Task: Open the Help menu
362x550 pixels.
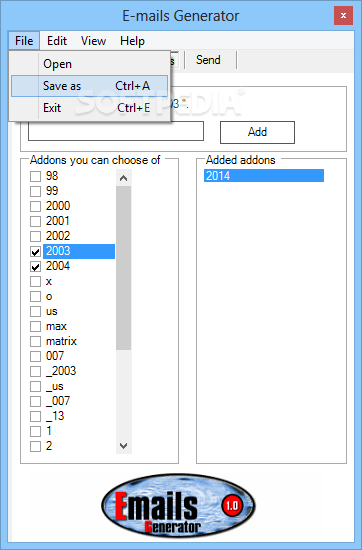Action: (x=132, y=41)
